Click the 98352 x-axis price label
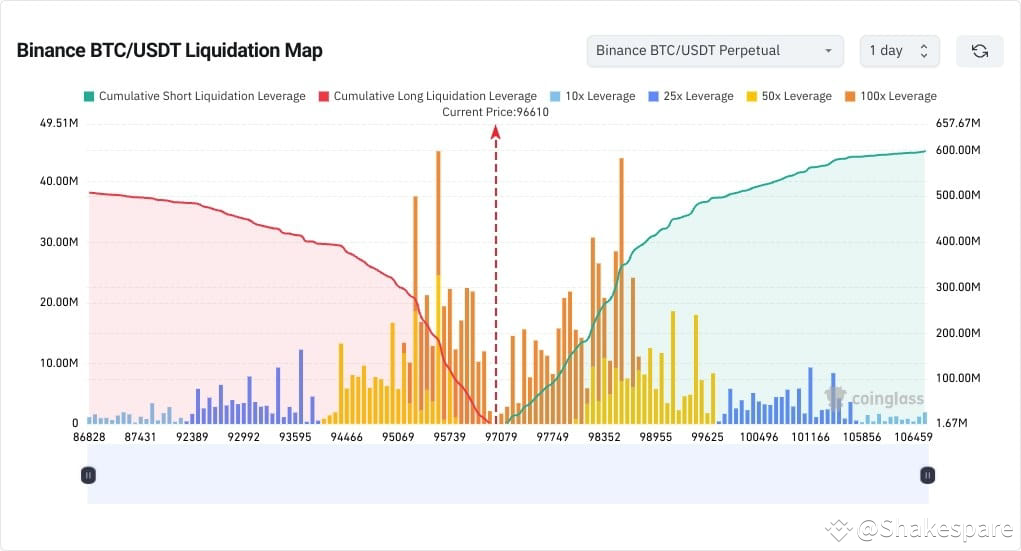1021x551 pixels. (604, 437)
